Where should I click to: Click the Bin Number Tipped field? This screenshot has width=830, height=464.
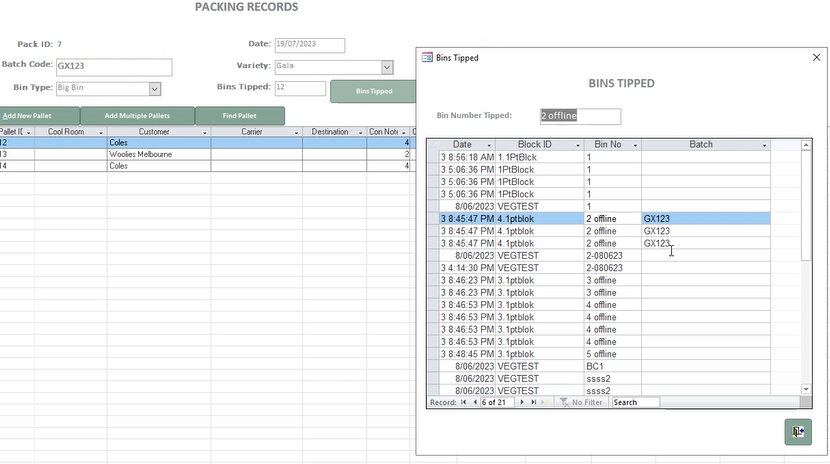coord(580,116)
